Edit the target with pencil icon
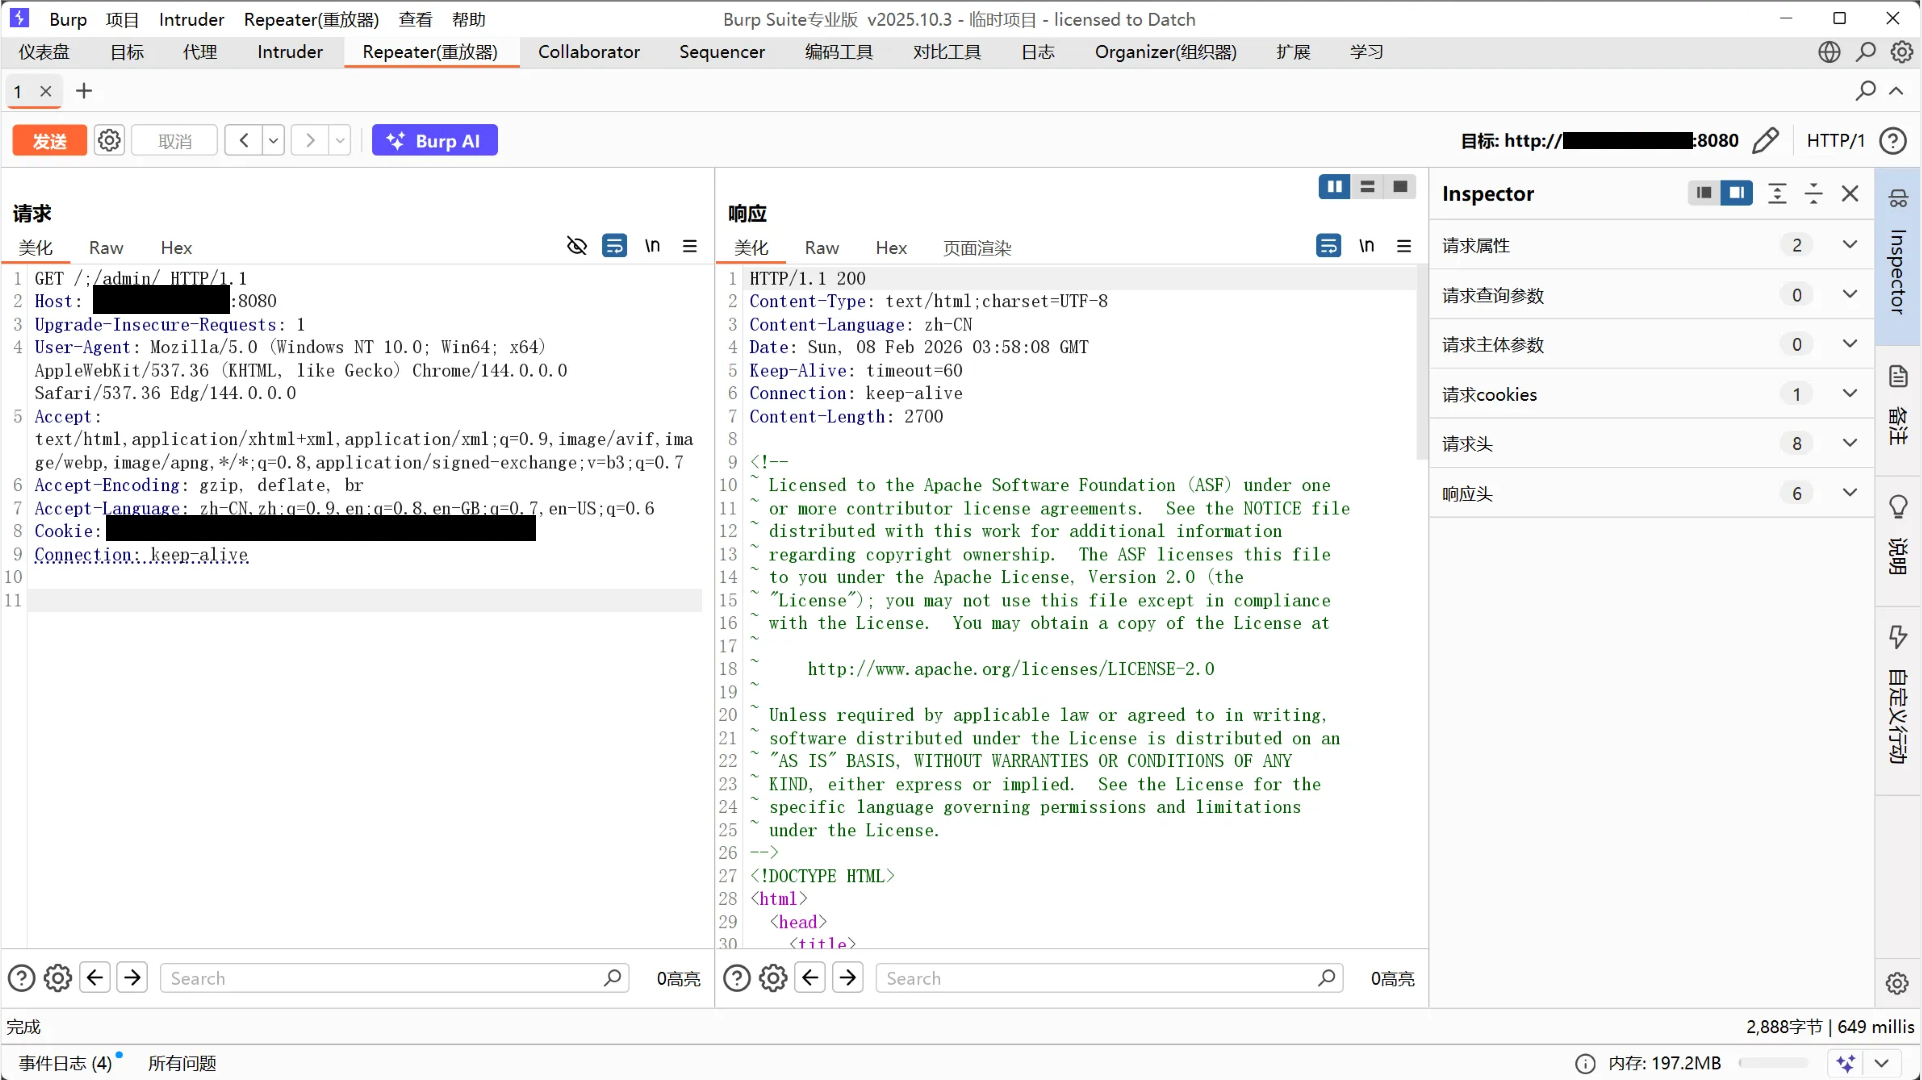Screen dimensions: 1922x1080 [1766, 141]
